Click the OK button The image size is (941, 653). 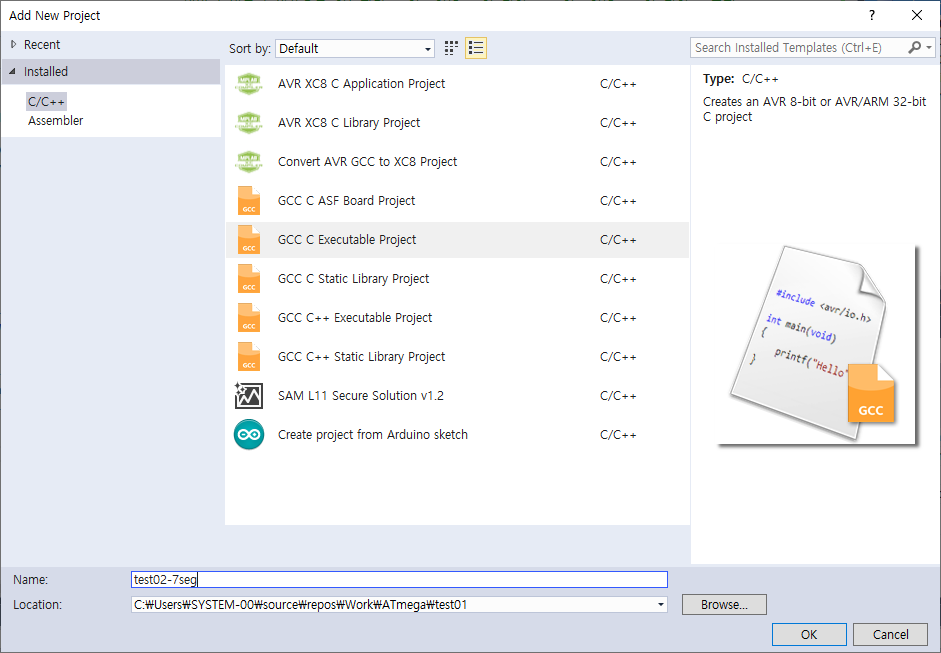click(x=809, y=634)
